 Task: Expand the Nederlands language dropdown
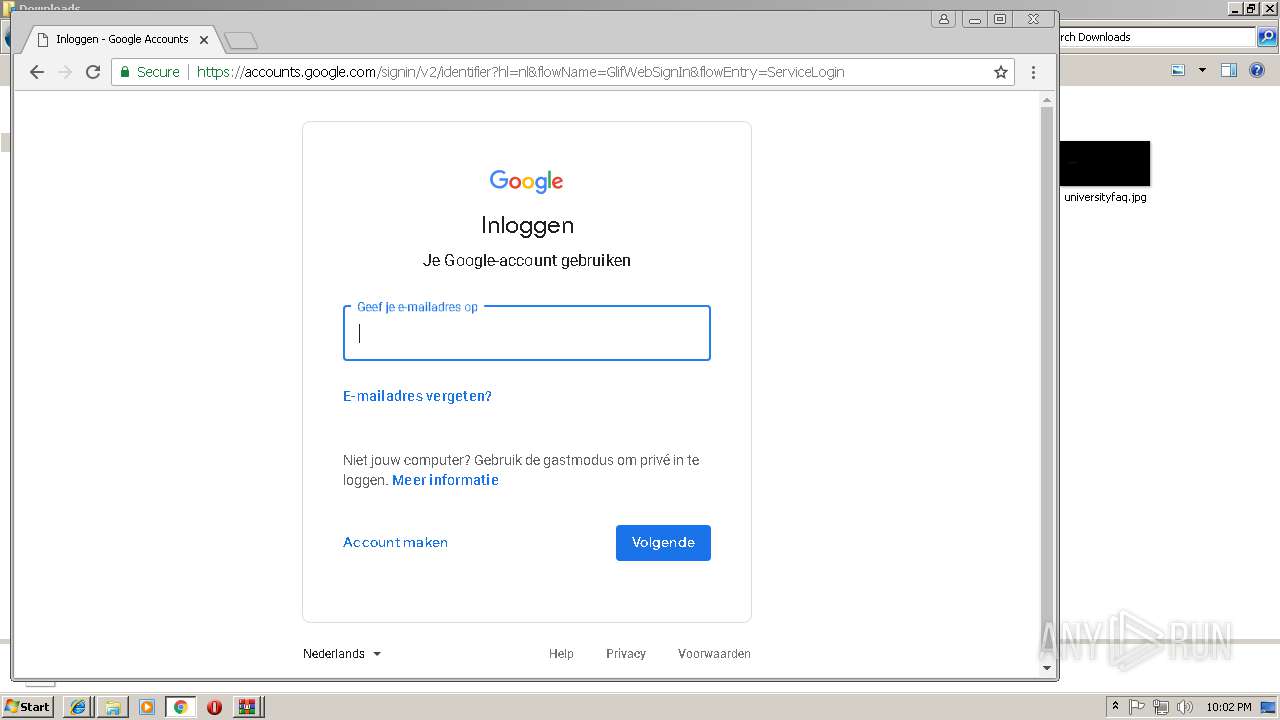pos(342,654)
